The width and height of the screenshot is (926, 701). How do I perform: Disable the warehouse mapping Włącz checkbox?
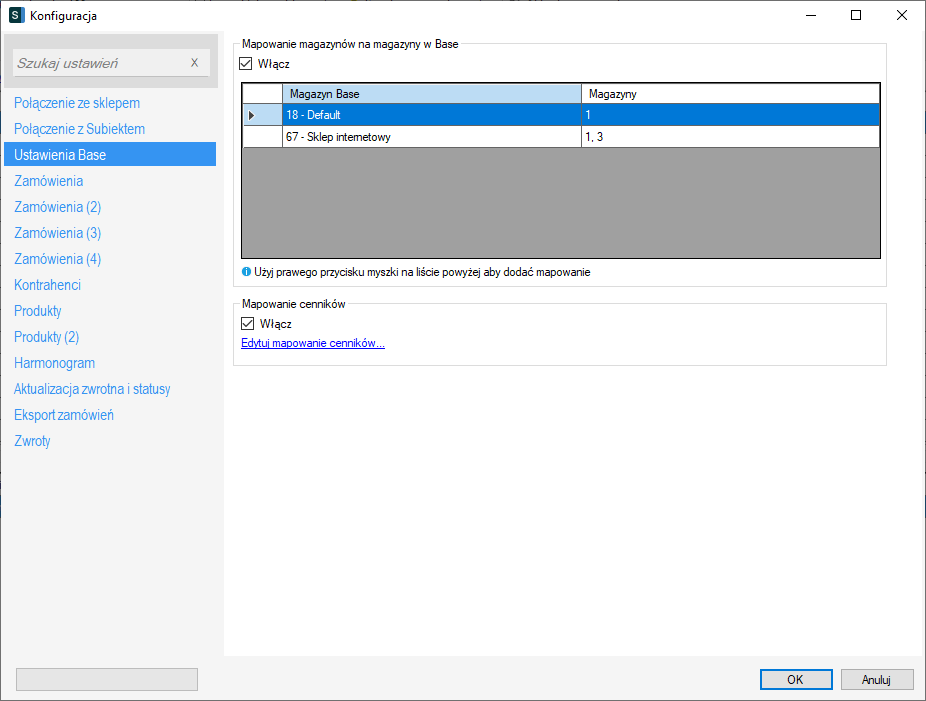[x=248, y=64]
